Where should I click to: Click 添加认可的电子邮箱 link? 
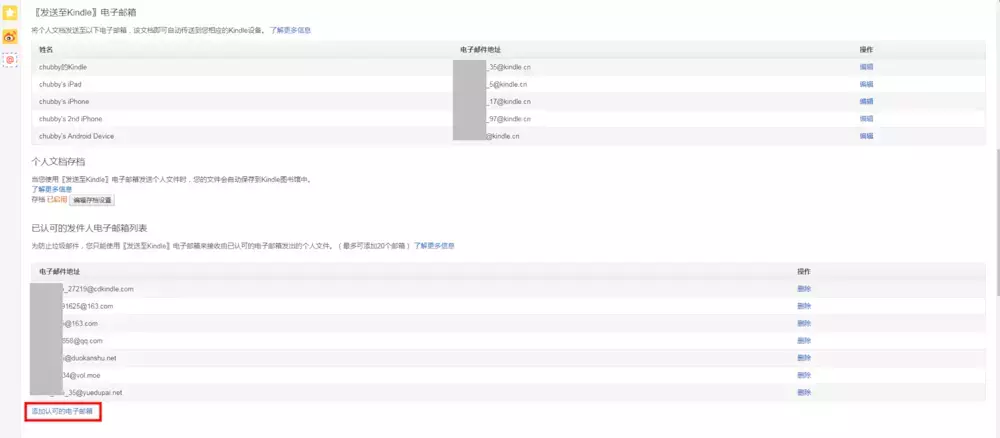[62, 412]
